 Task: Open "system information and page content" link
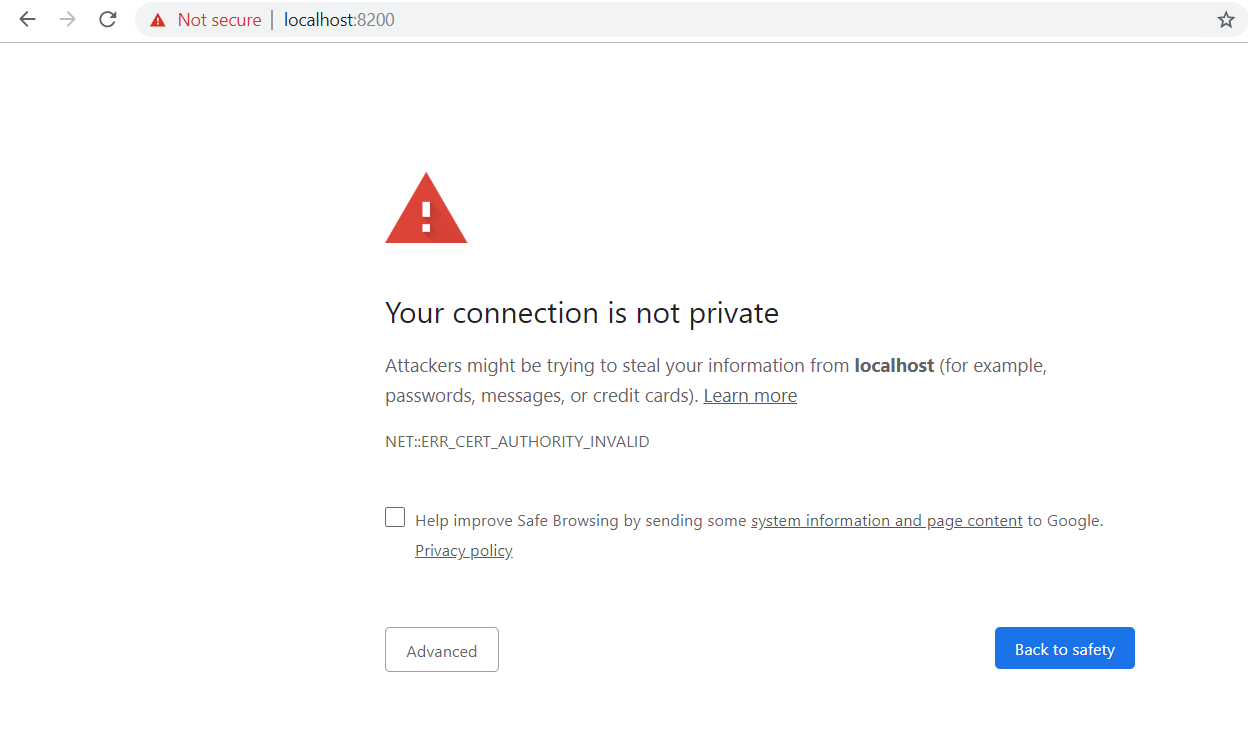pos(887,521)
